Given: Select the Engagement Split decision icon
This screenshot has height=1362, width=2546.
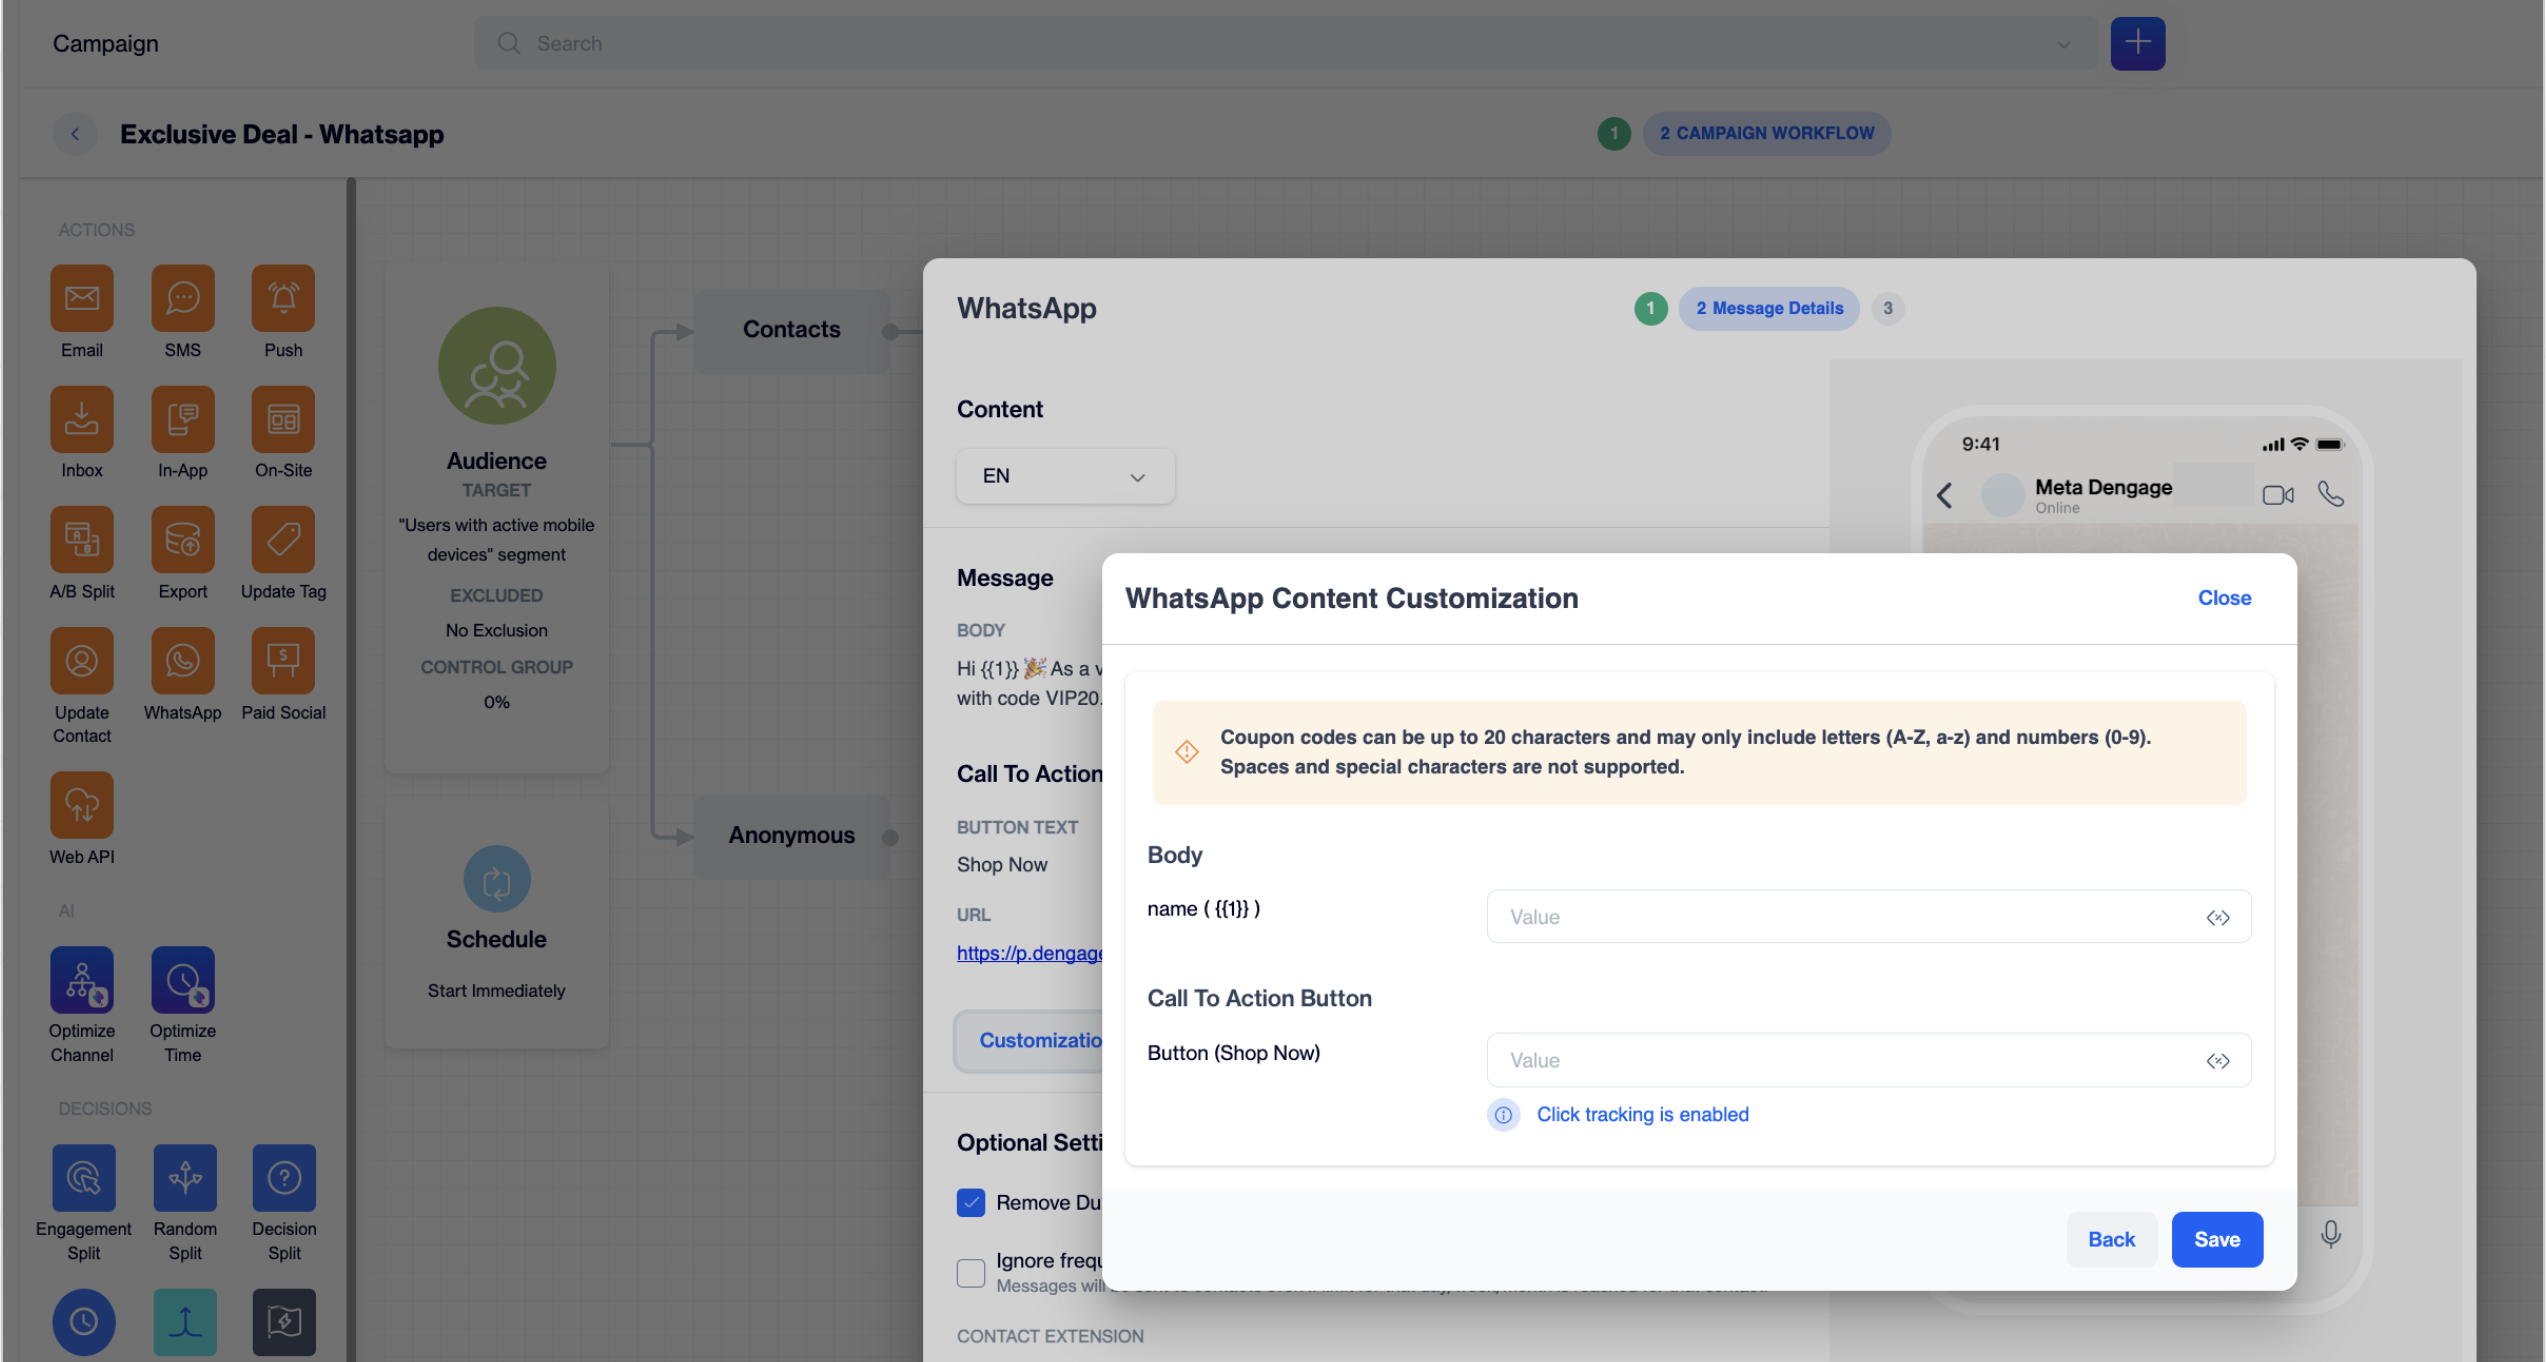Looking at the screenshot, I should pyautogui.click(x=84, y=1178).
